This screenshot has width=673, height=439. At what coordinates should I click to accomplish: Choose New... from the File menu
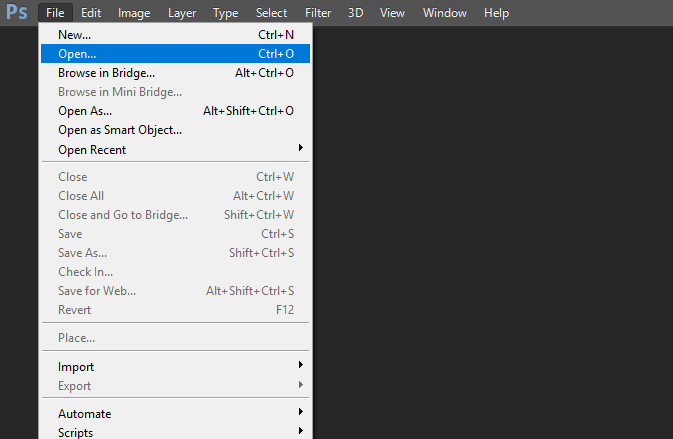coord(176,35)
